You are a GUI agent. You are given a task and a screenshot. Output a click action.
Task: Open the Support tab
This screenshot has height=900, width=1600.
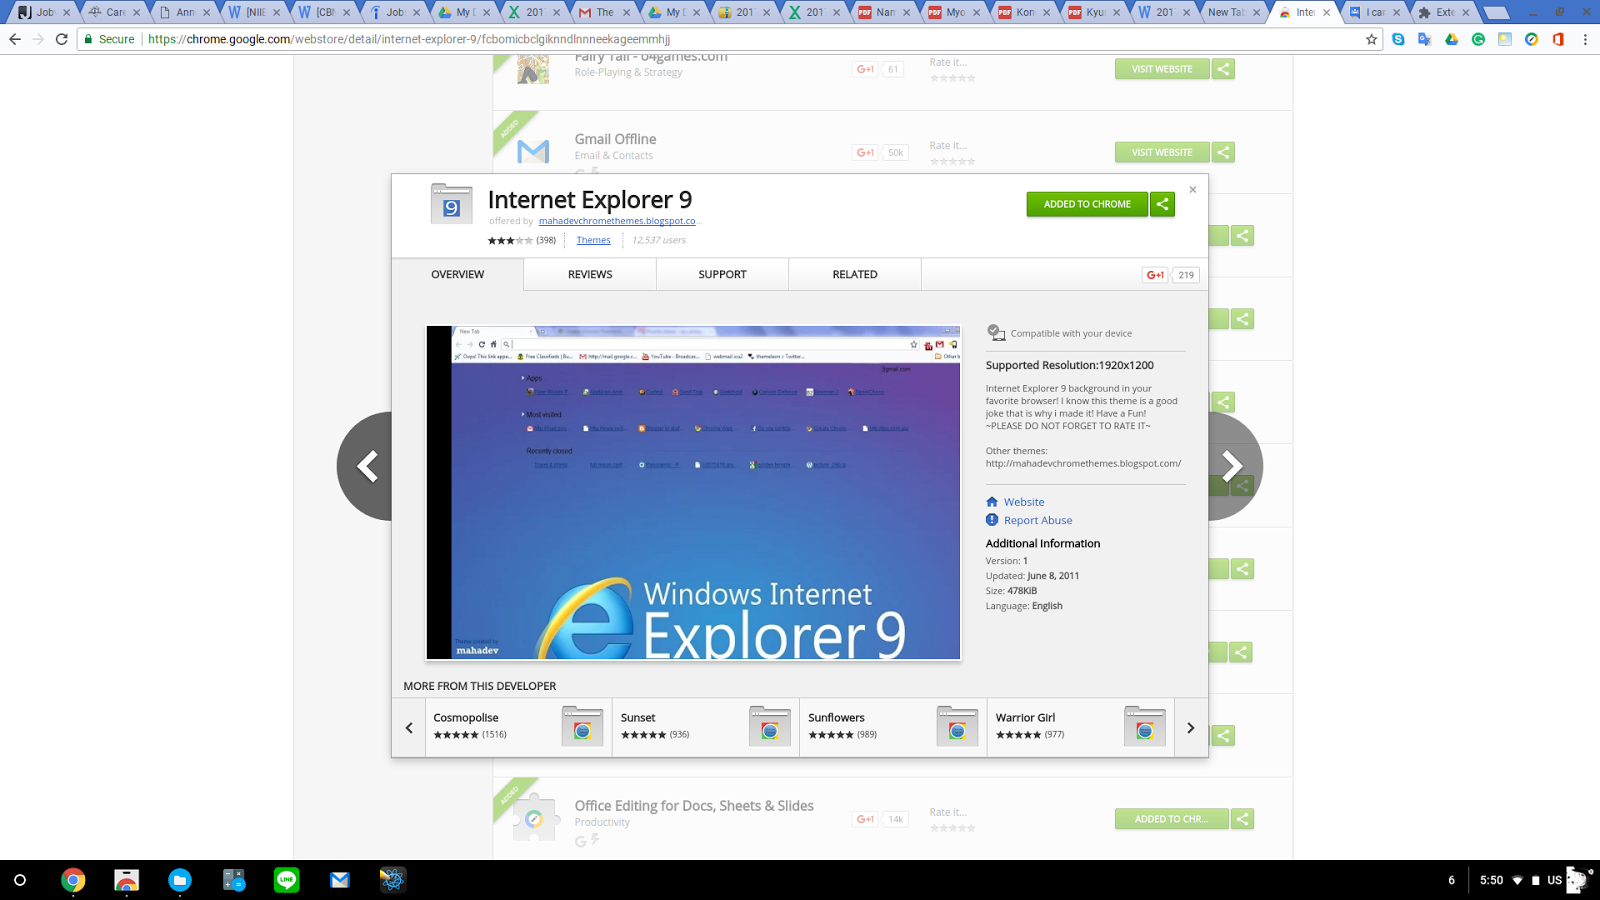click(722, 275)
